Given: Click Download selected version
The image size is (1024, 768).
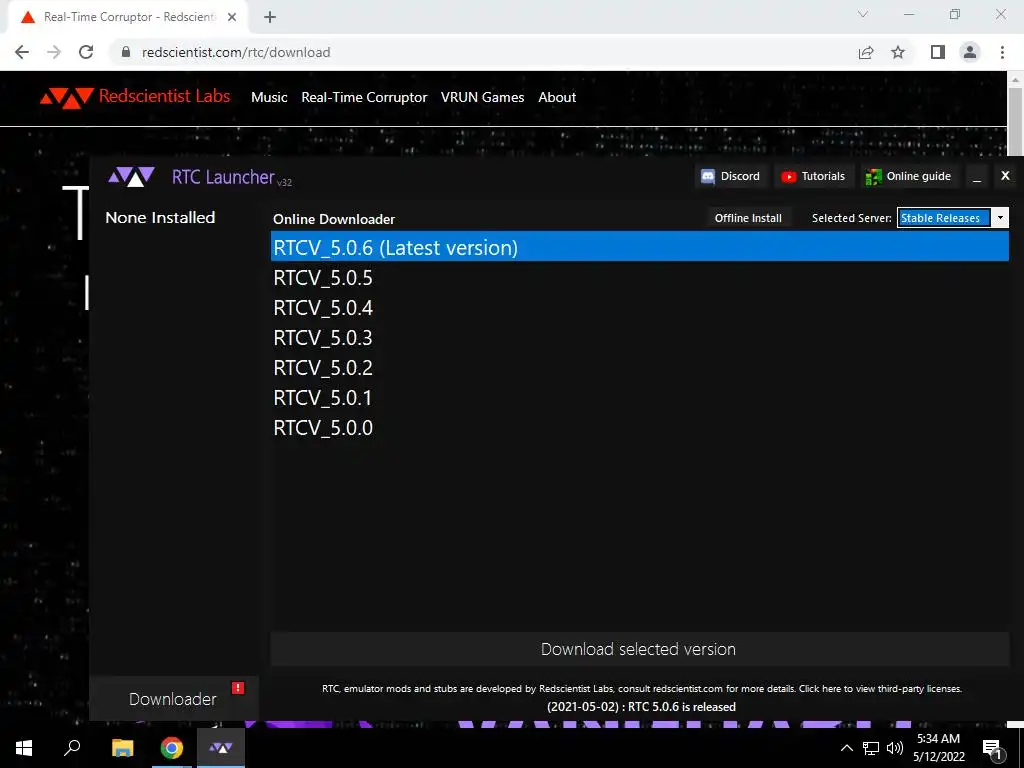Looking at the screenshot, I should (639, 648).
